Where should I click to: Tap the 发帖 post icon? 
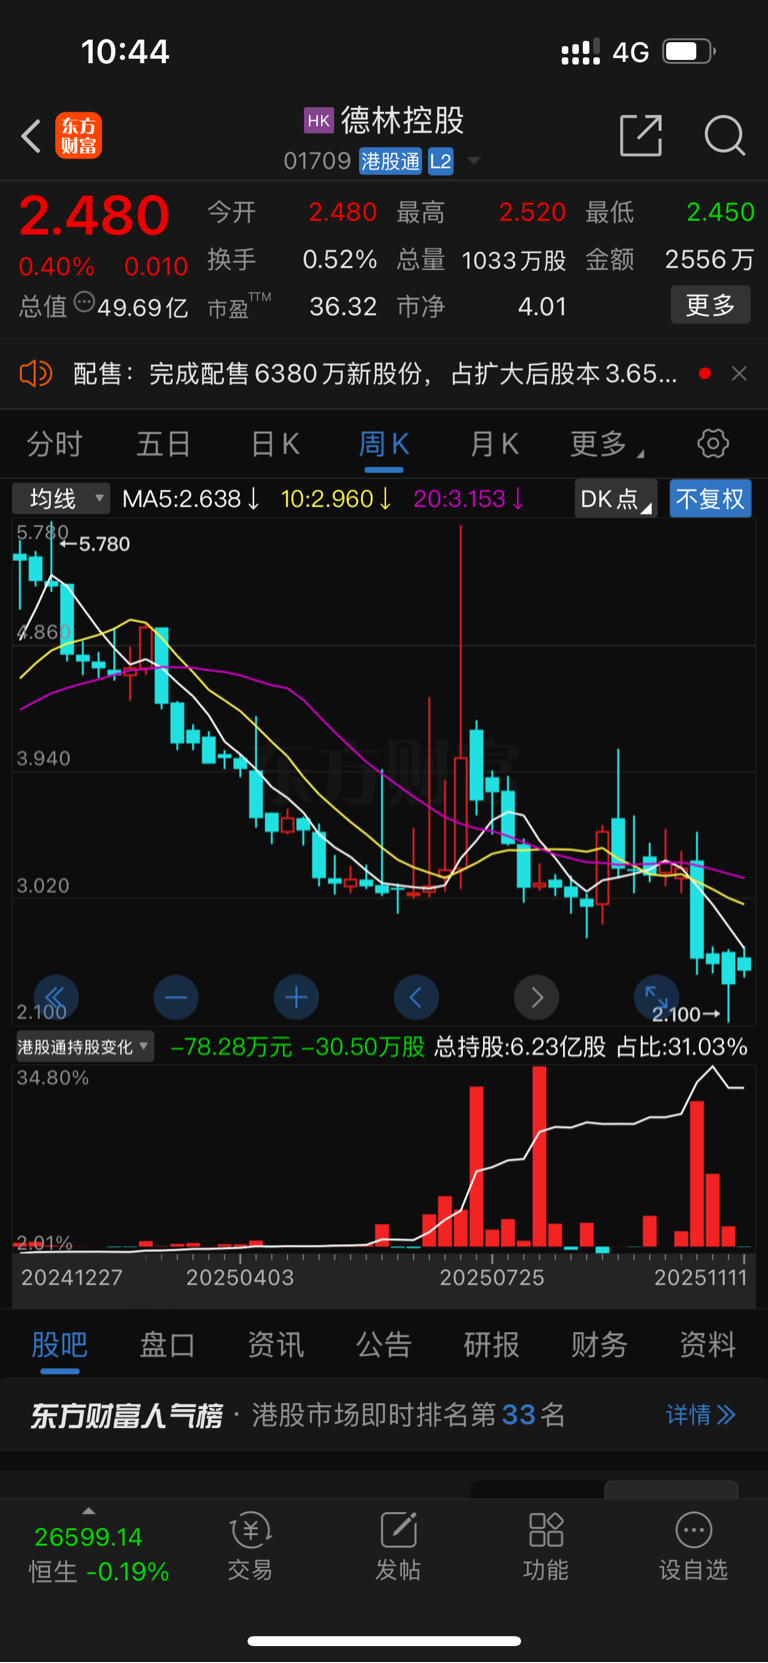click(398, 1547)
